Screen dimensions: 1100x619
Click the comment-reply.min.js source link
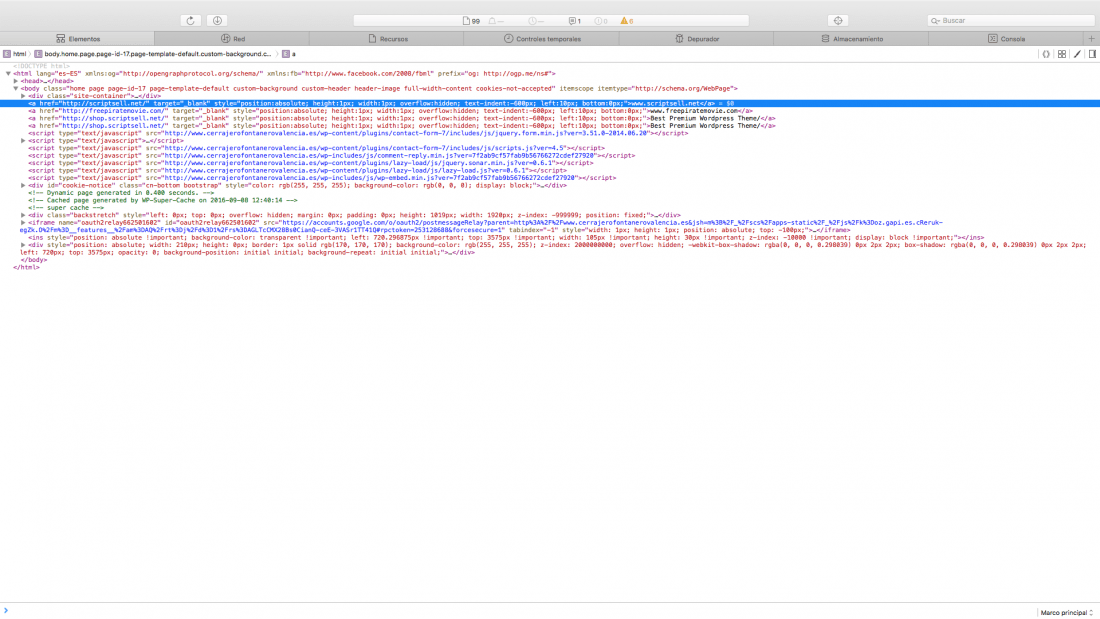[x=380, y=156]
